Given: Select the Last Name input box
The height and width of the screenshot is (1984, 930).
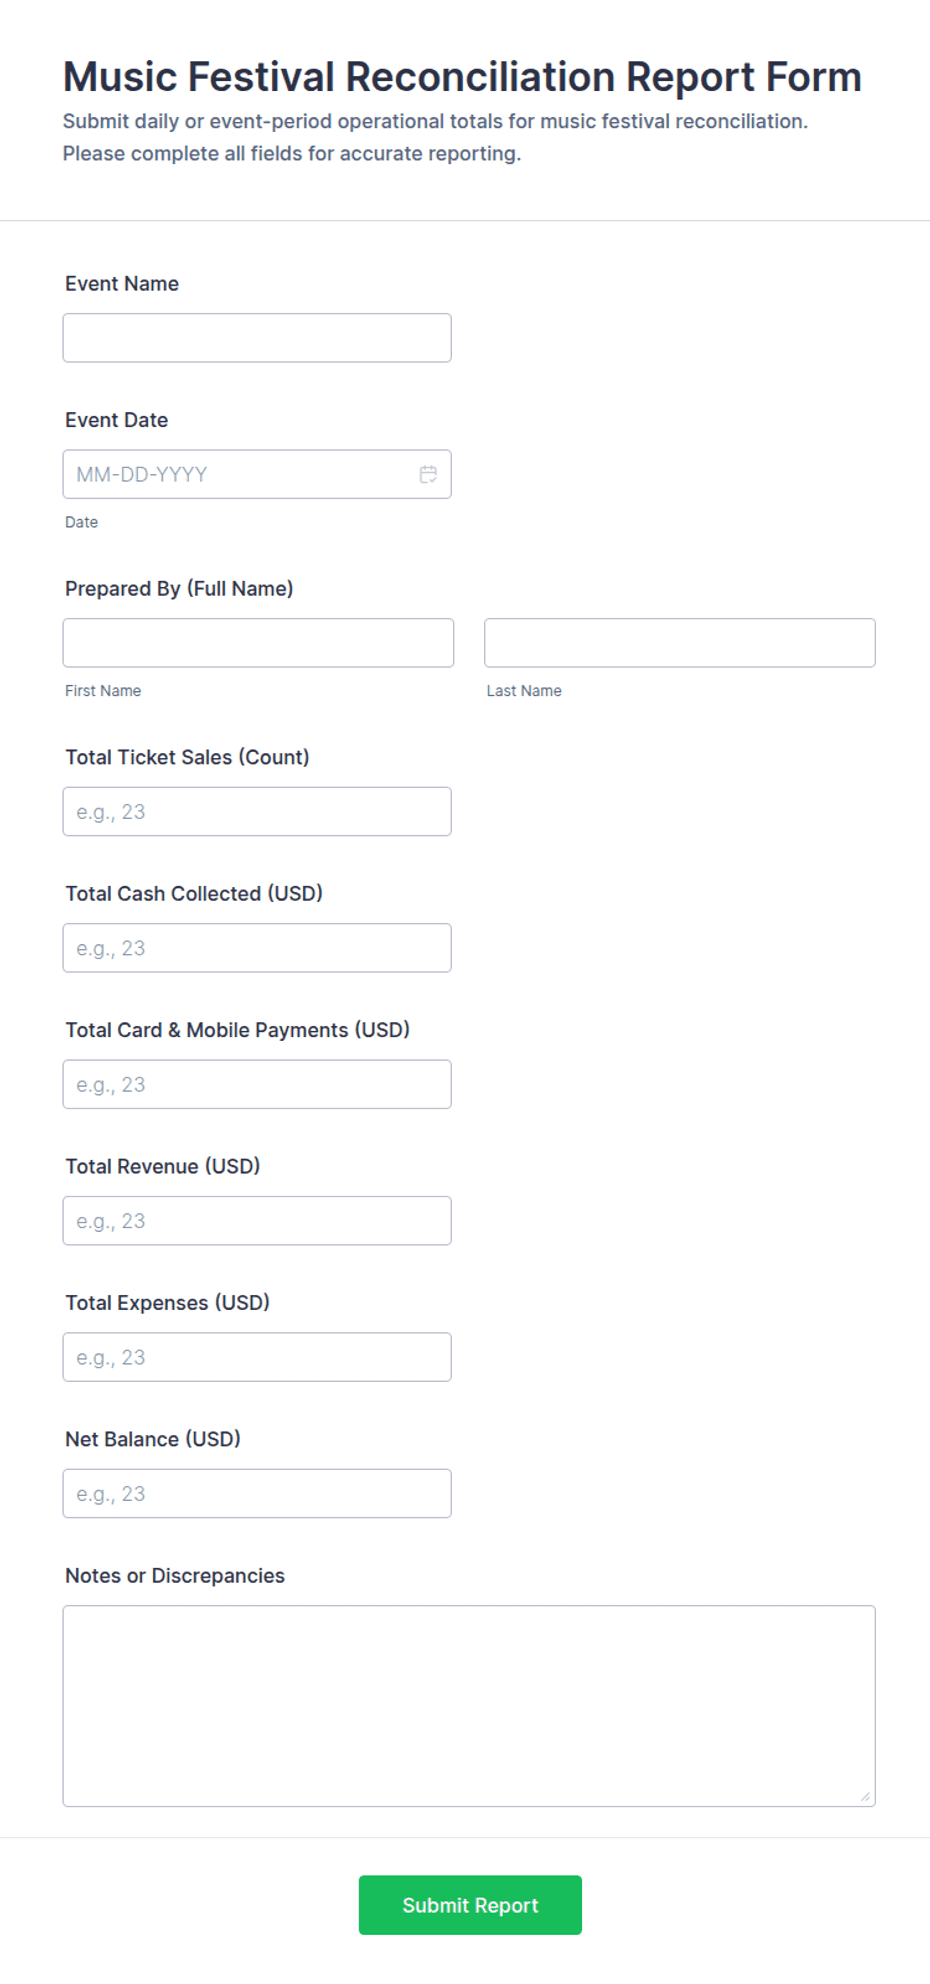Looking at the screenshot, I should [x=680, y=643].
